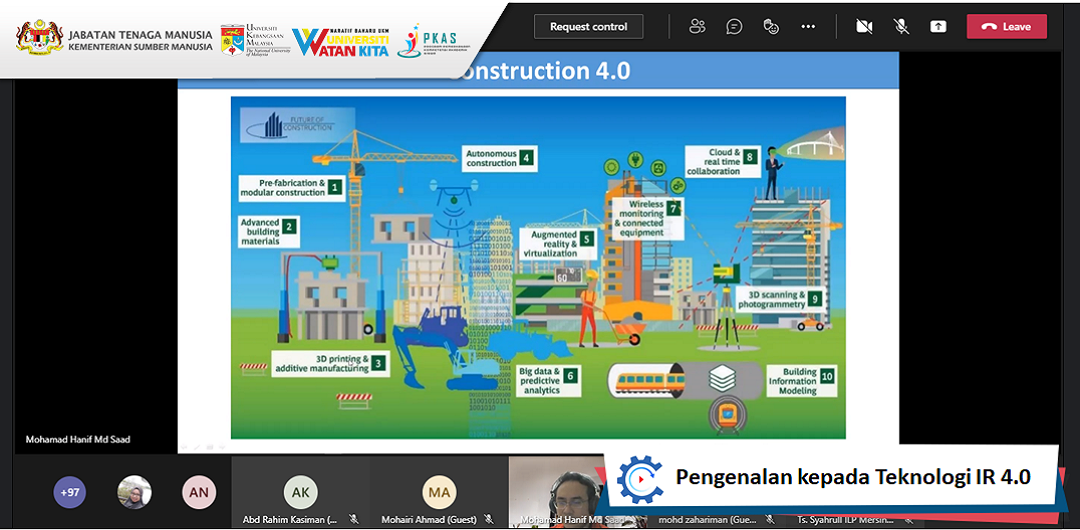Click the gear play icon in banner
The height and width of the screenshot is (530, 1080).
(x=639, y=478)
